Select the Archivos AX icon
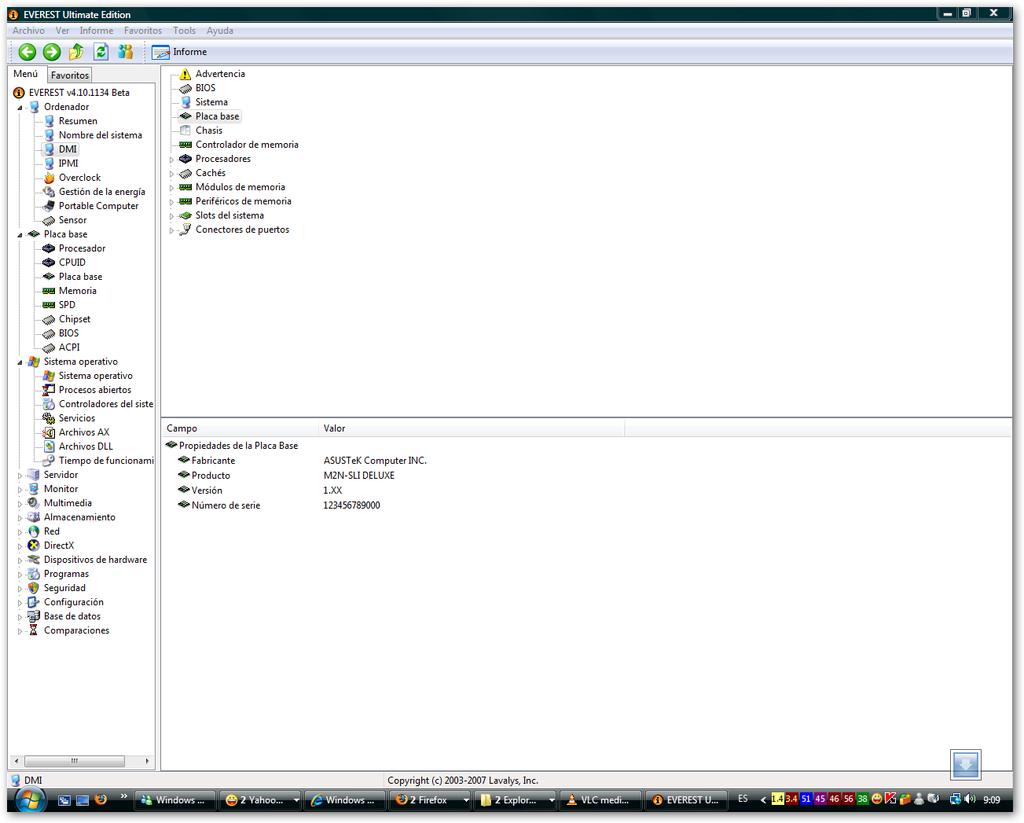 pos(49,432)
